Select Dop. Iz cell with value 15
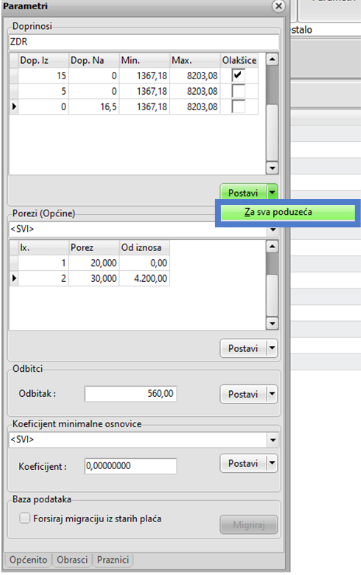This screenshot has width=361, height=575. pos(43,76)
